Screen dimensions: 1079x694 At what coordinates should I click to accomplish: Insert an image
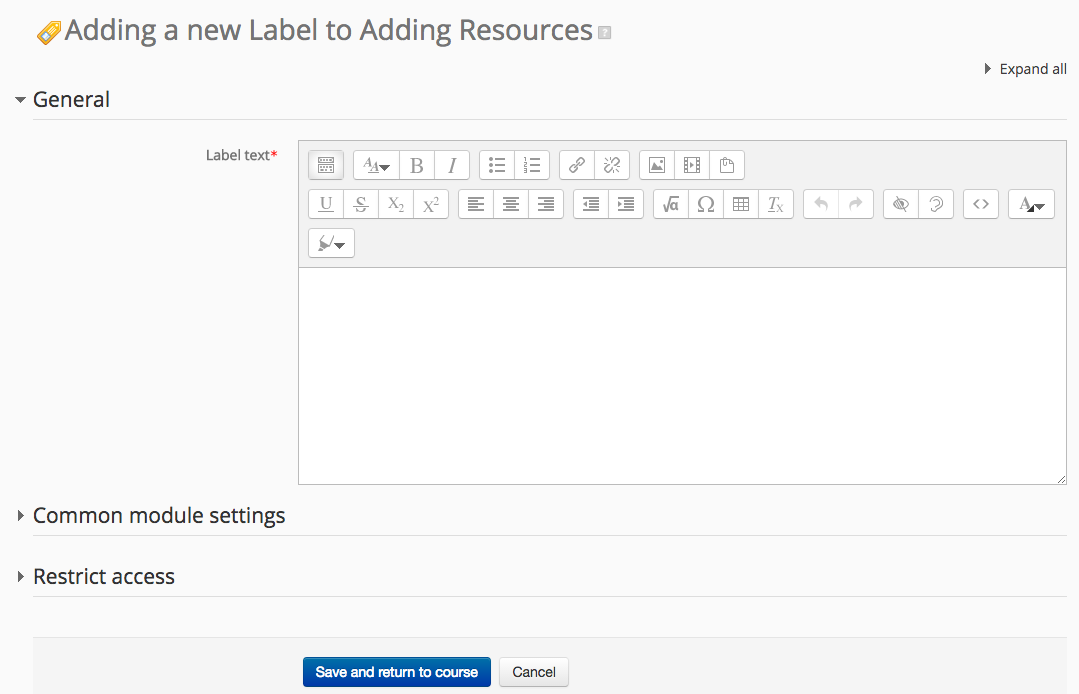[x=657, y=165]
